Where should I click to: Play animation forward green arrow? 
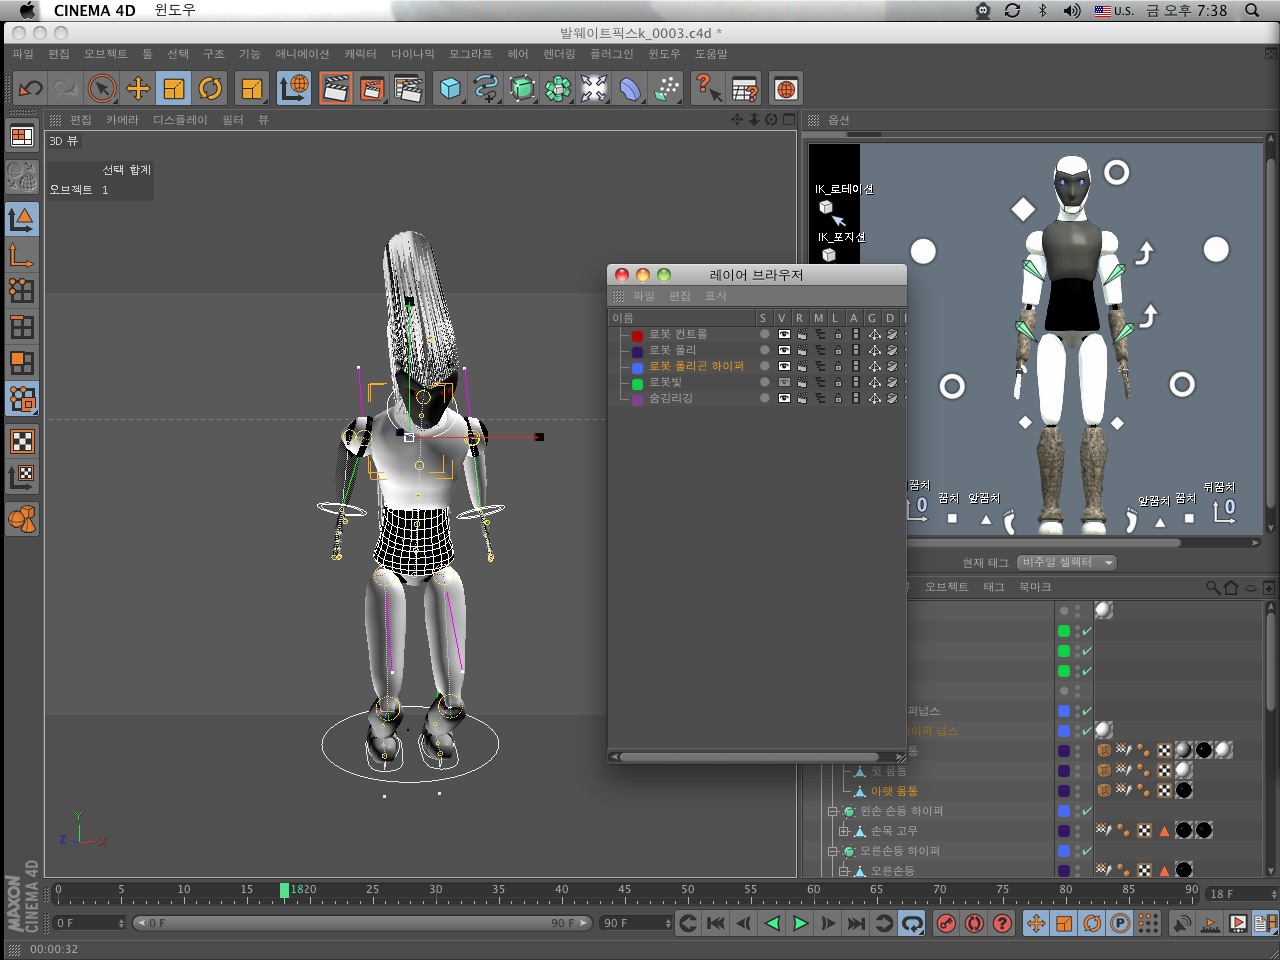coord(800,923)
